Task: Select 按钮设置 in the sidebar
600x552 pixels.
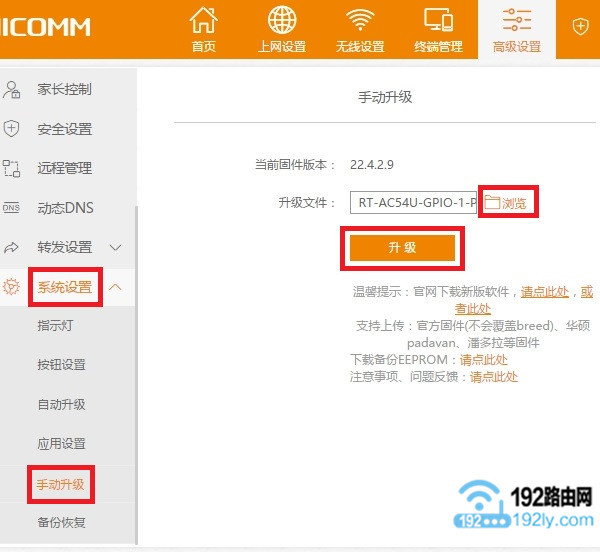Action: click(61, 365)
